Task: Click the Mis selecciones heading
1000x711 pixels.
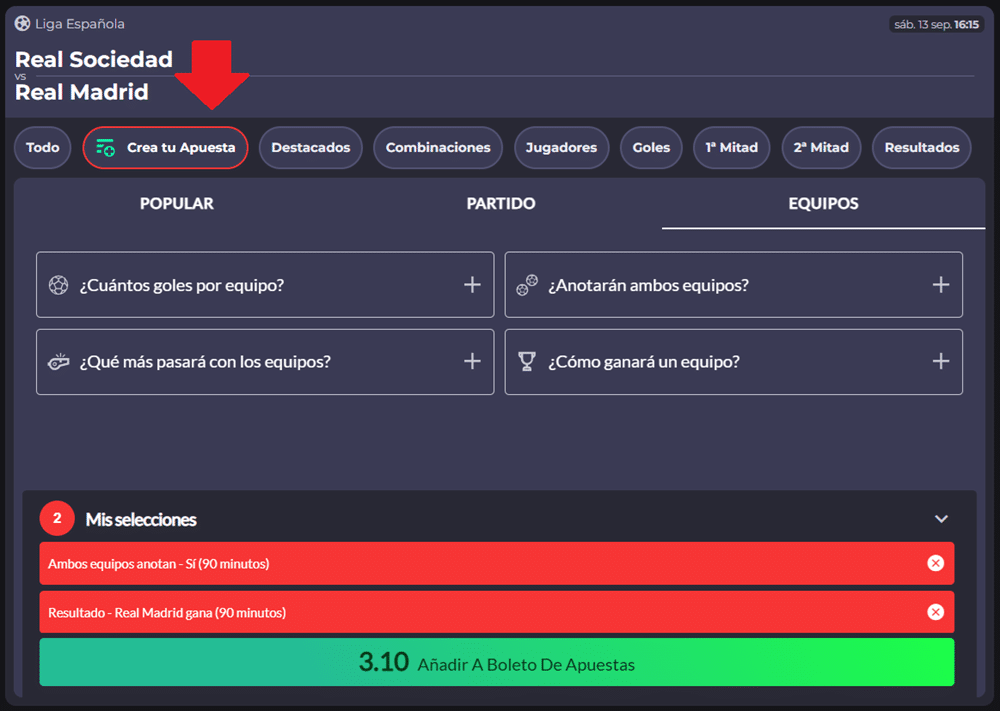Action: pyautogui.click(x=141, y=520)
